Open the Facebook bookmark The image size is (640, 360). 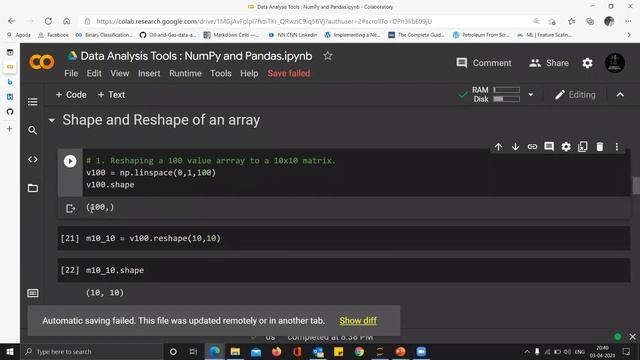(53, 35)
